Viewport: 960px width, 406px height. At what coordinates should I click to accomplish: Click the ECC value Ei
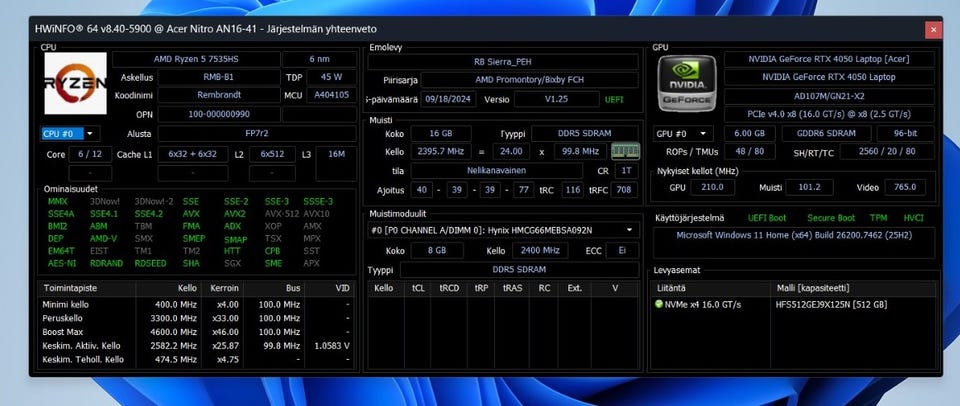coord(623,250)
